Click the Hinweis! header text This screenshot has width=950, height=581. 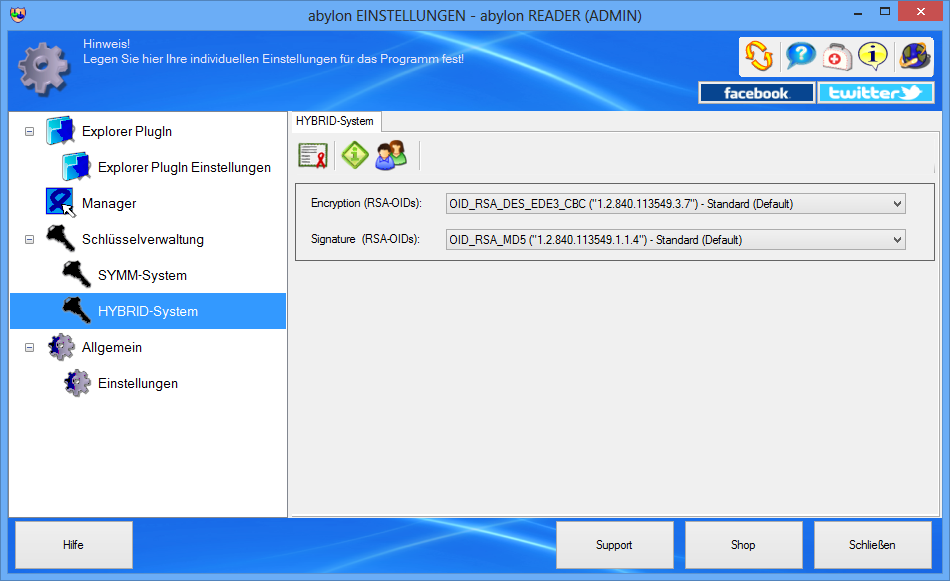[x=107, y=44]
